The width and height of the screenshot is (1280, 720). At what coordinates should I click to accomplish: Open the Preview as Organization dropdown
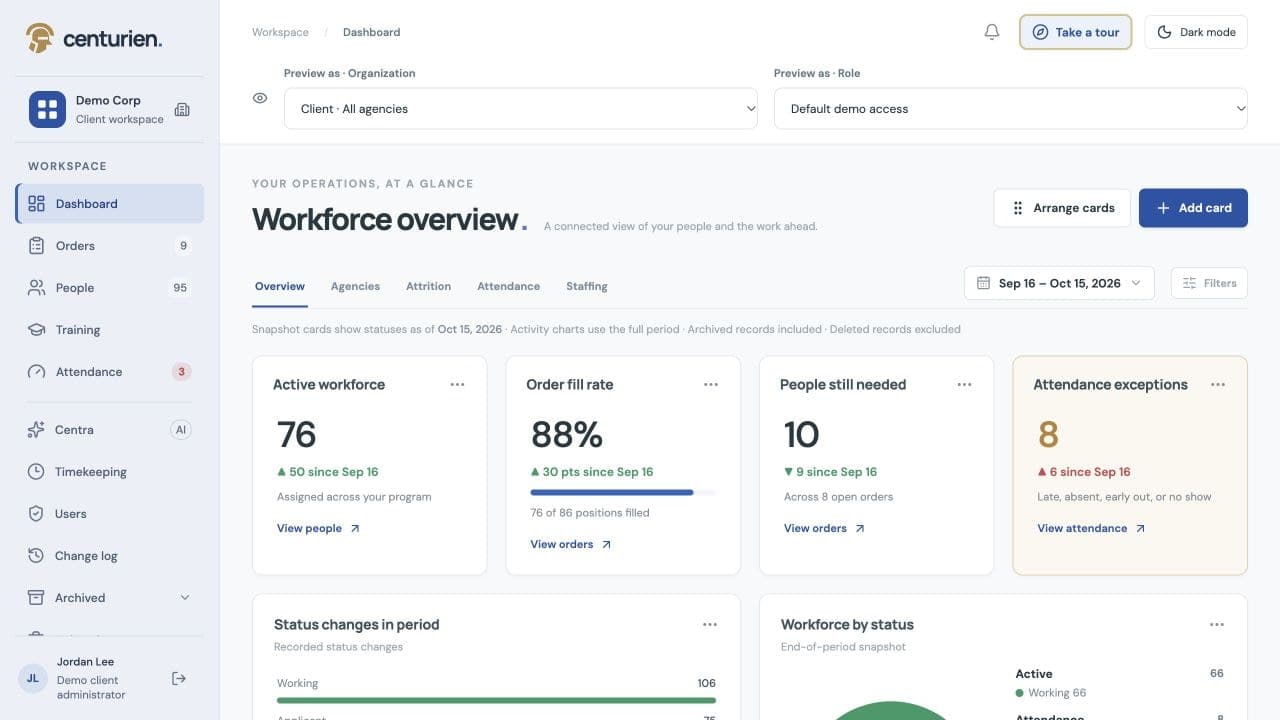pos(521,109)
